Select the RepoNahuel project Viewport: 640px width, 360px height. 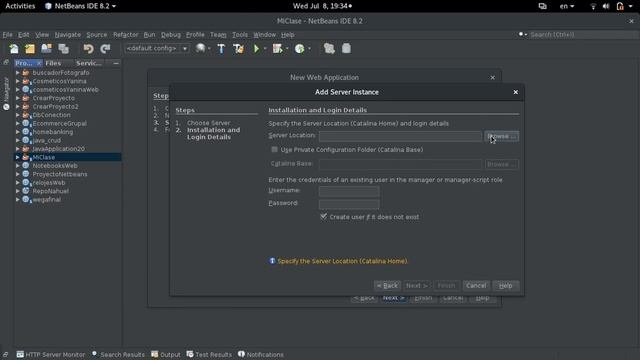point(50,191)
